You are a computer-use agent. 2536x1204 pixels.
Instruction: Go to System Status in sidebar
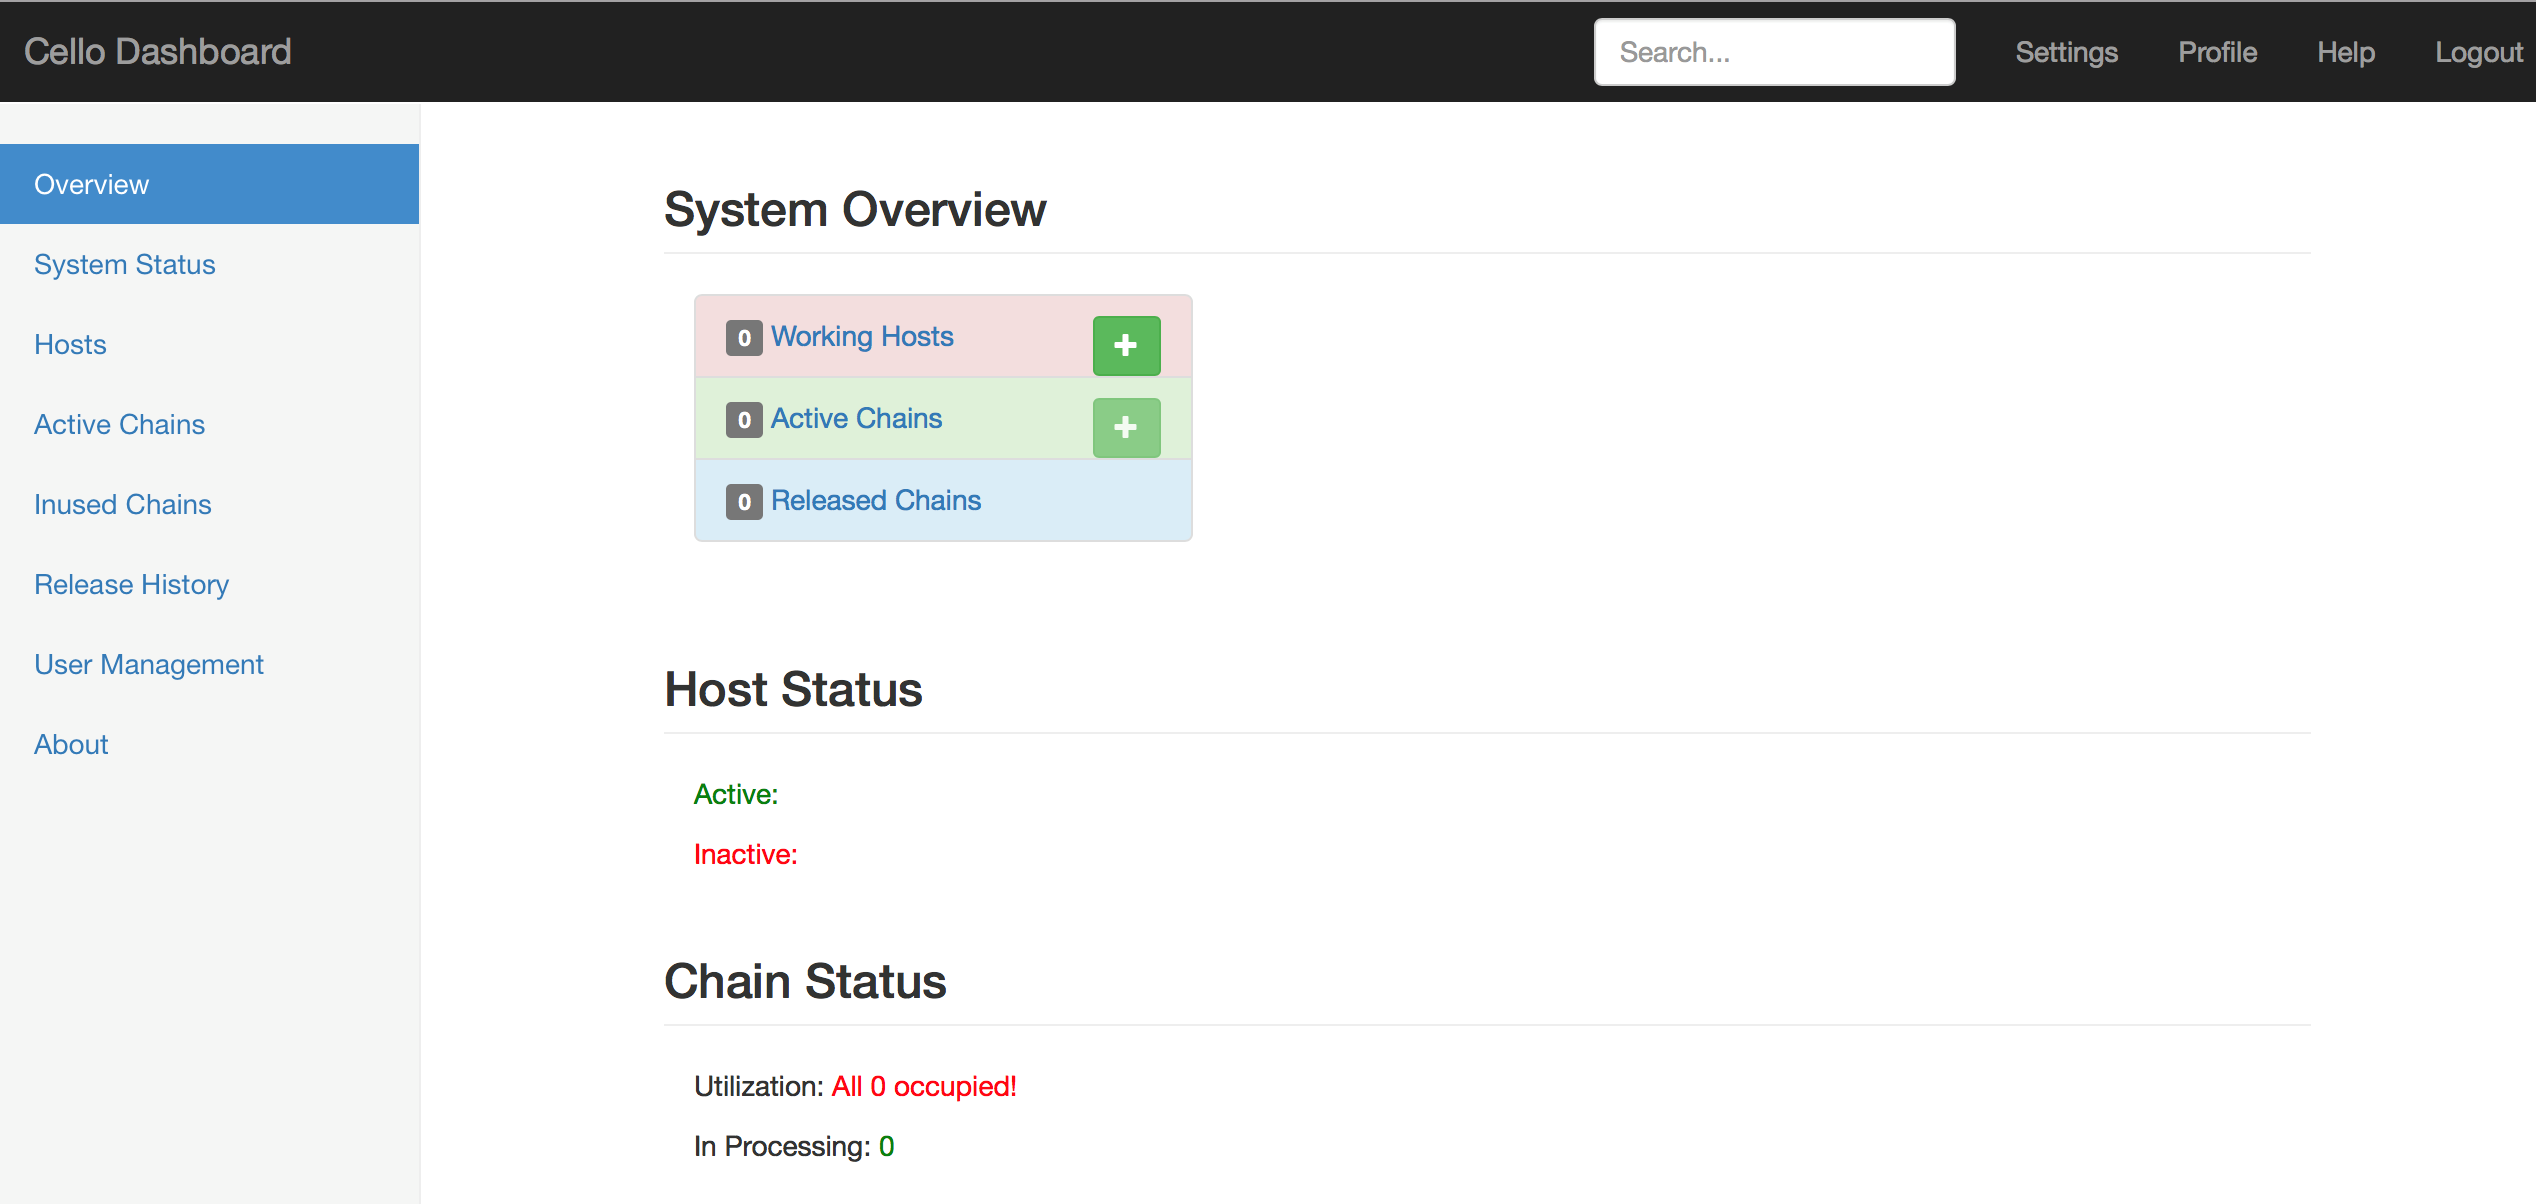tap(124, 265)
